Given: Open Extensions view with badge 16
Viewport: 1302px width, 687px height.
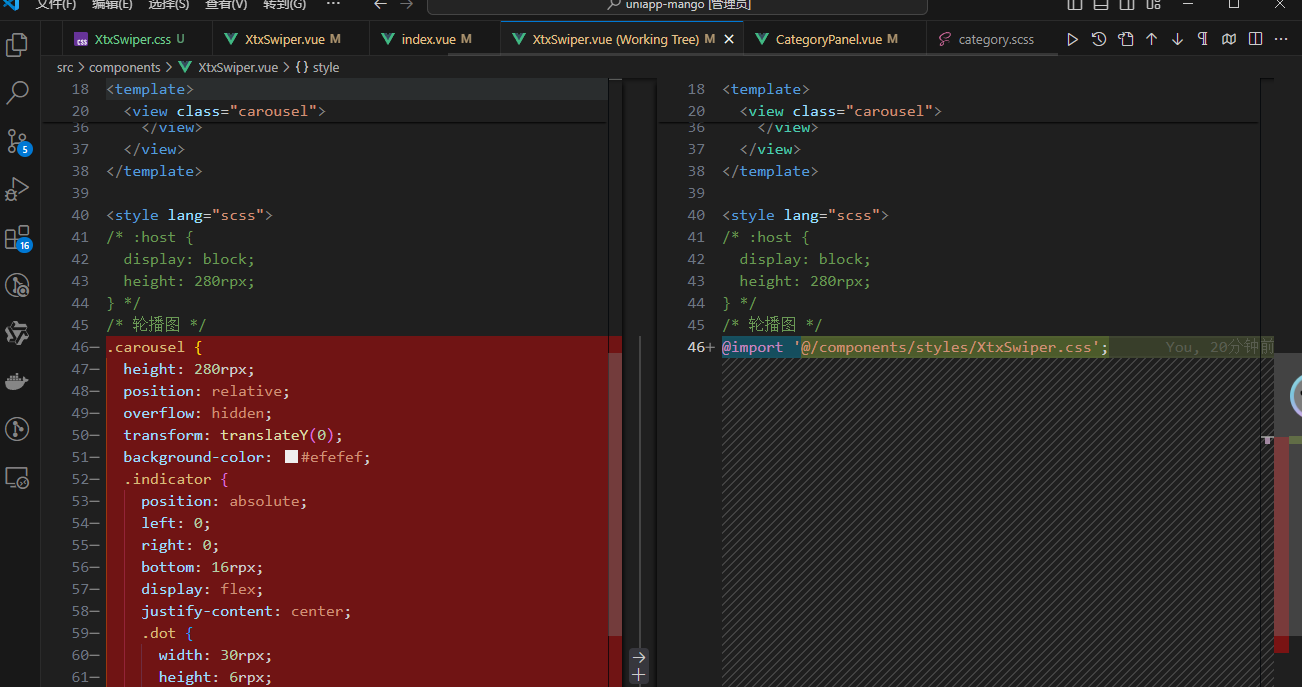Looking at the screenshot, I should pos(17,238).
